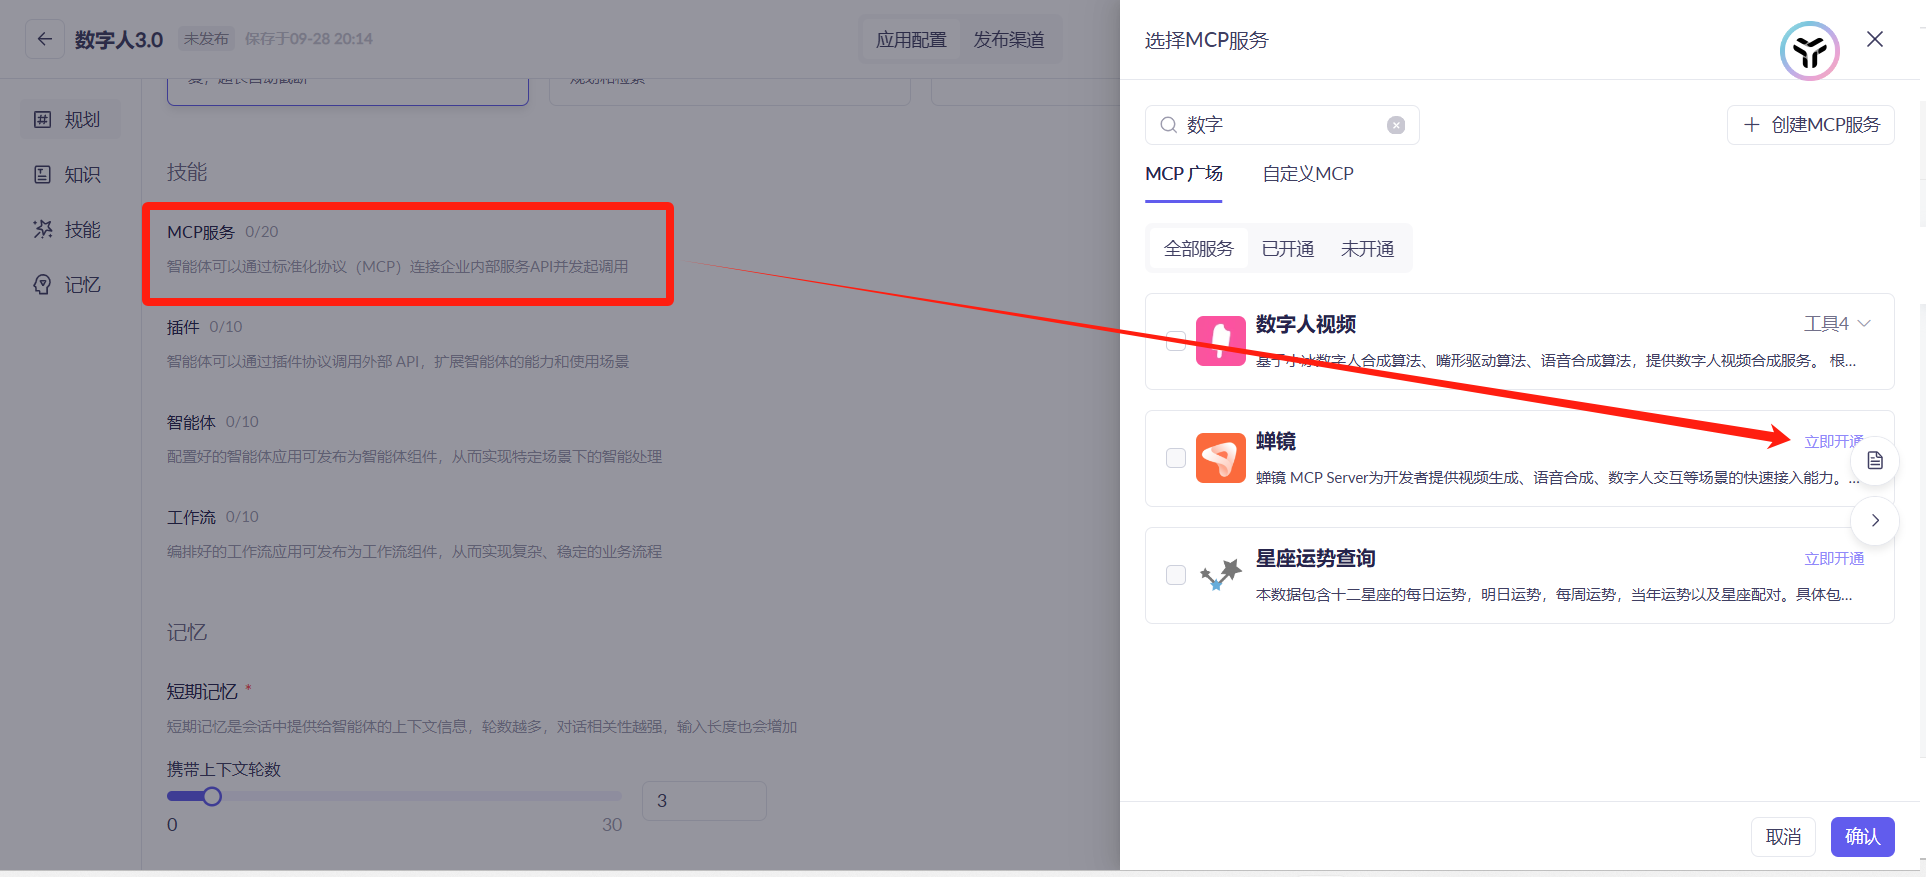Expand 工具4 dropdown on 数字人视频
1926x877 pixels.
click(1837, 324)
